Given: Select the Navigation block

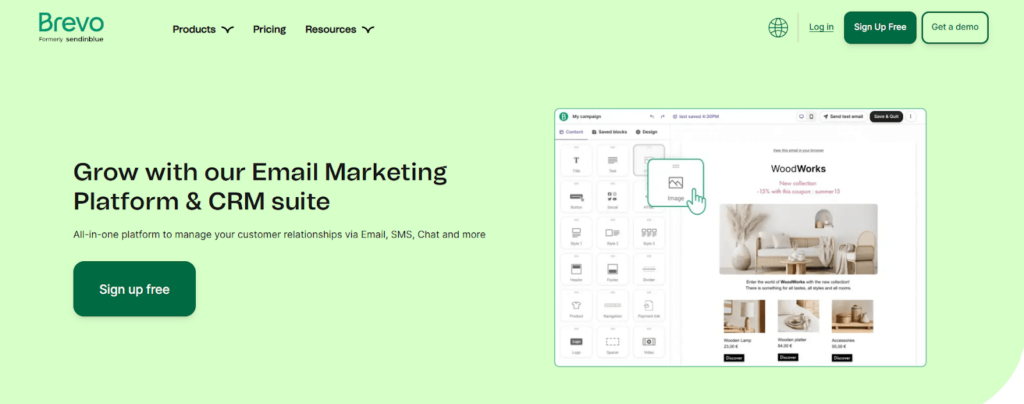Looking at the screenshot, I should click(613, 306).
